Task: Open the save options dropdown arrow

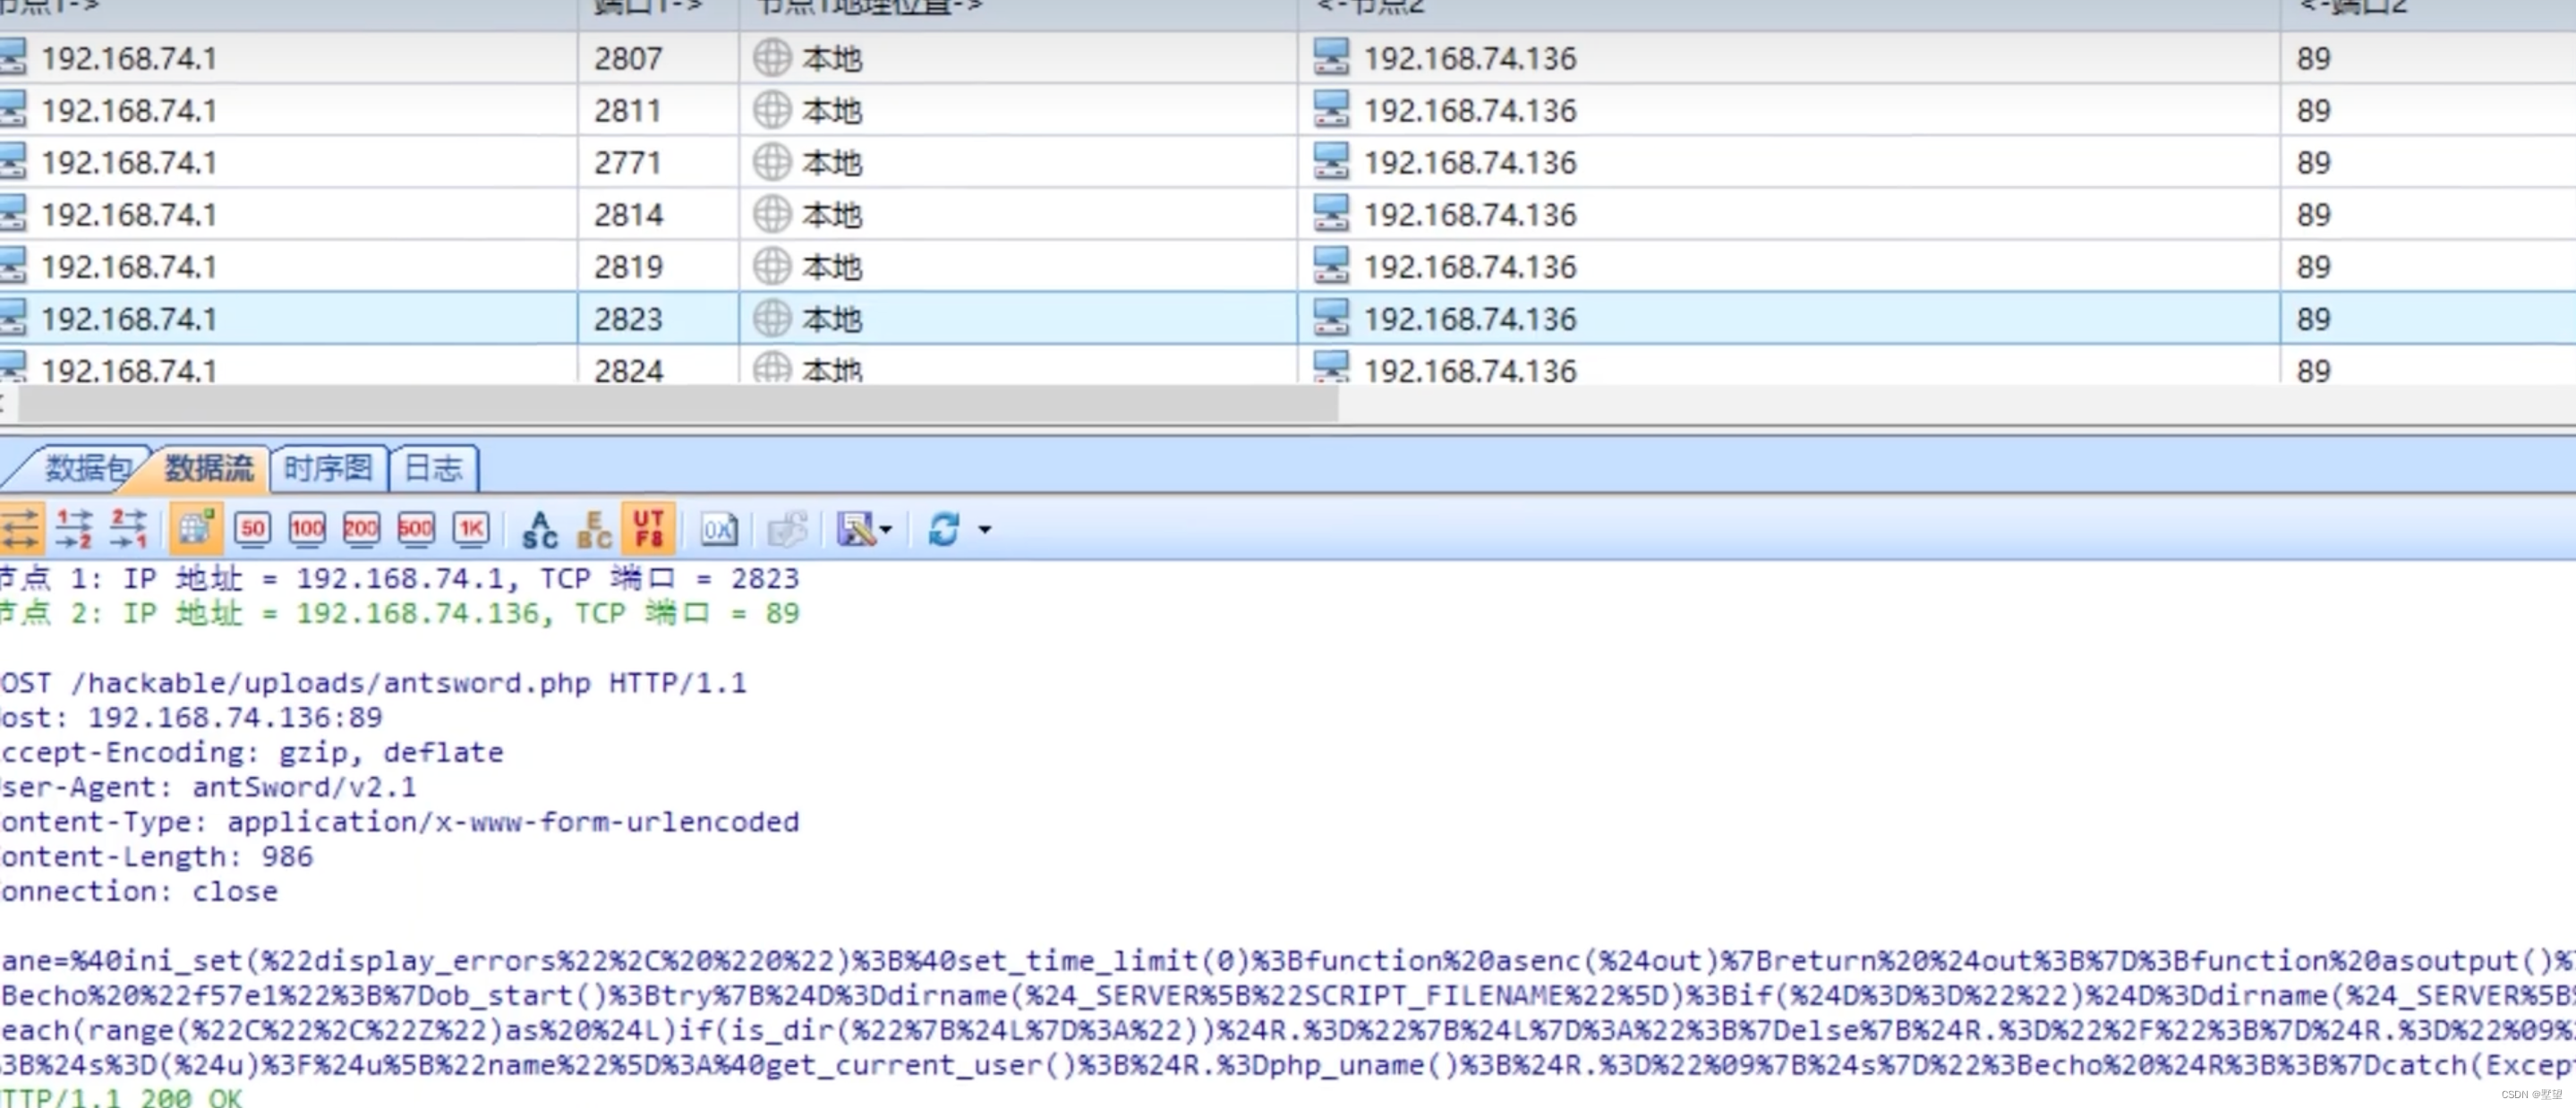Action: pos(886,529)
